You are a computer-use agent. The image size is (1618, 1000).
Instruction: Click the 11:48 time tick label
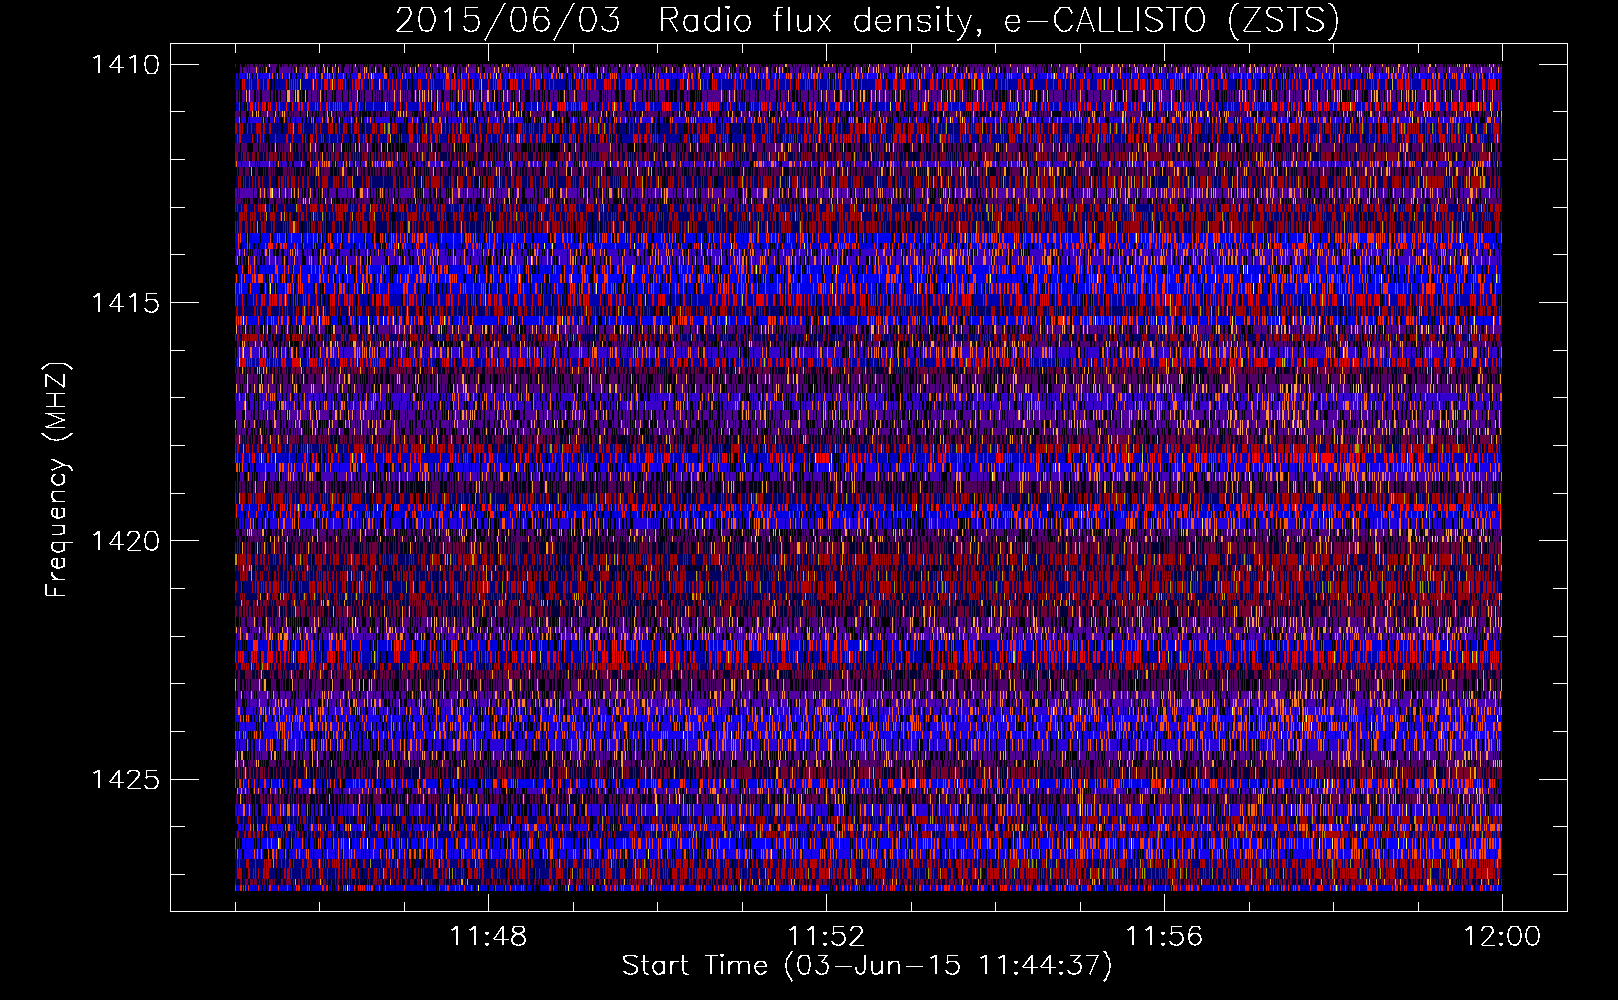(488, 937)
